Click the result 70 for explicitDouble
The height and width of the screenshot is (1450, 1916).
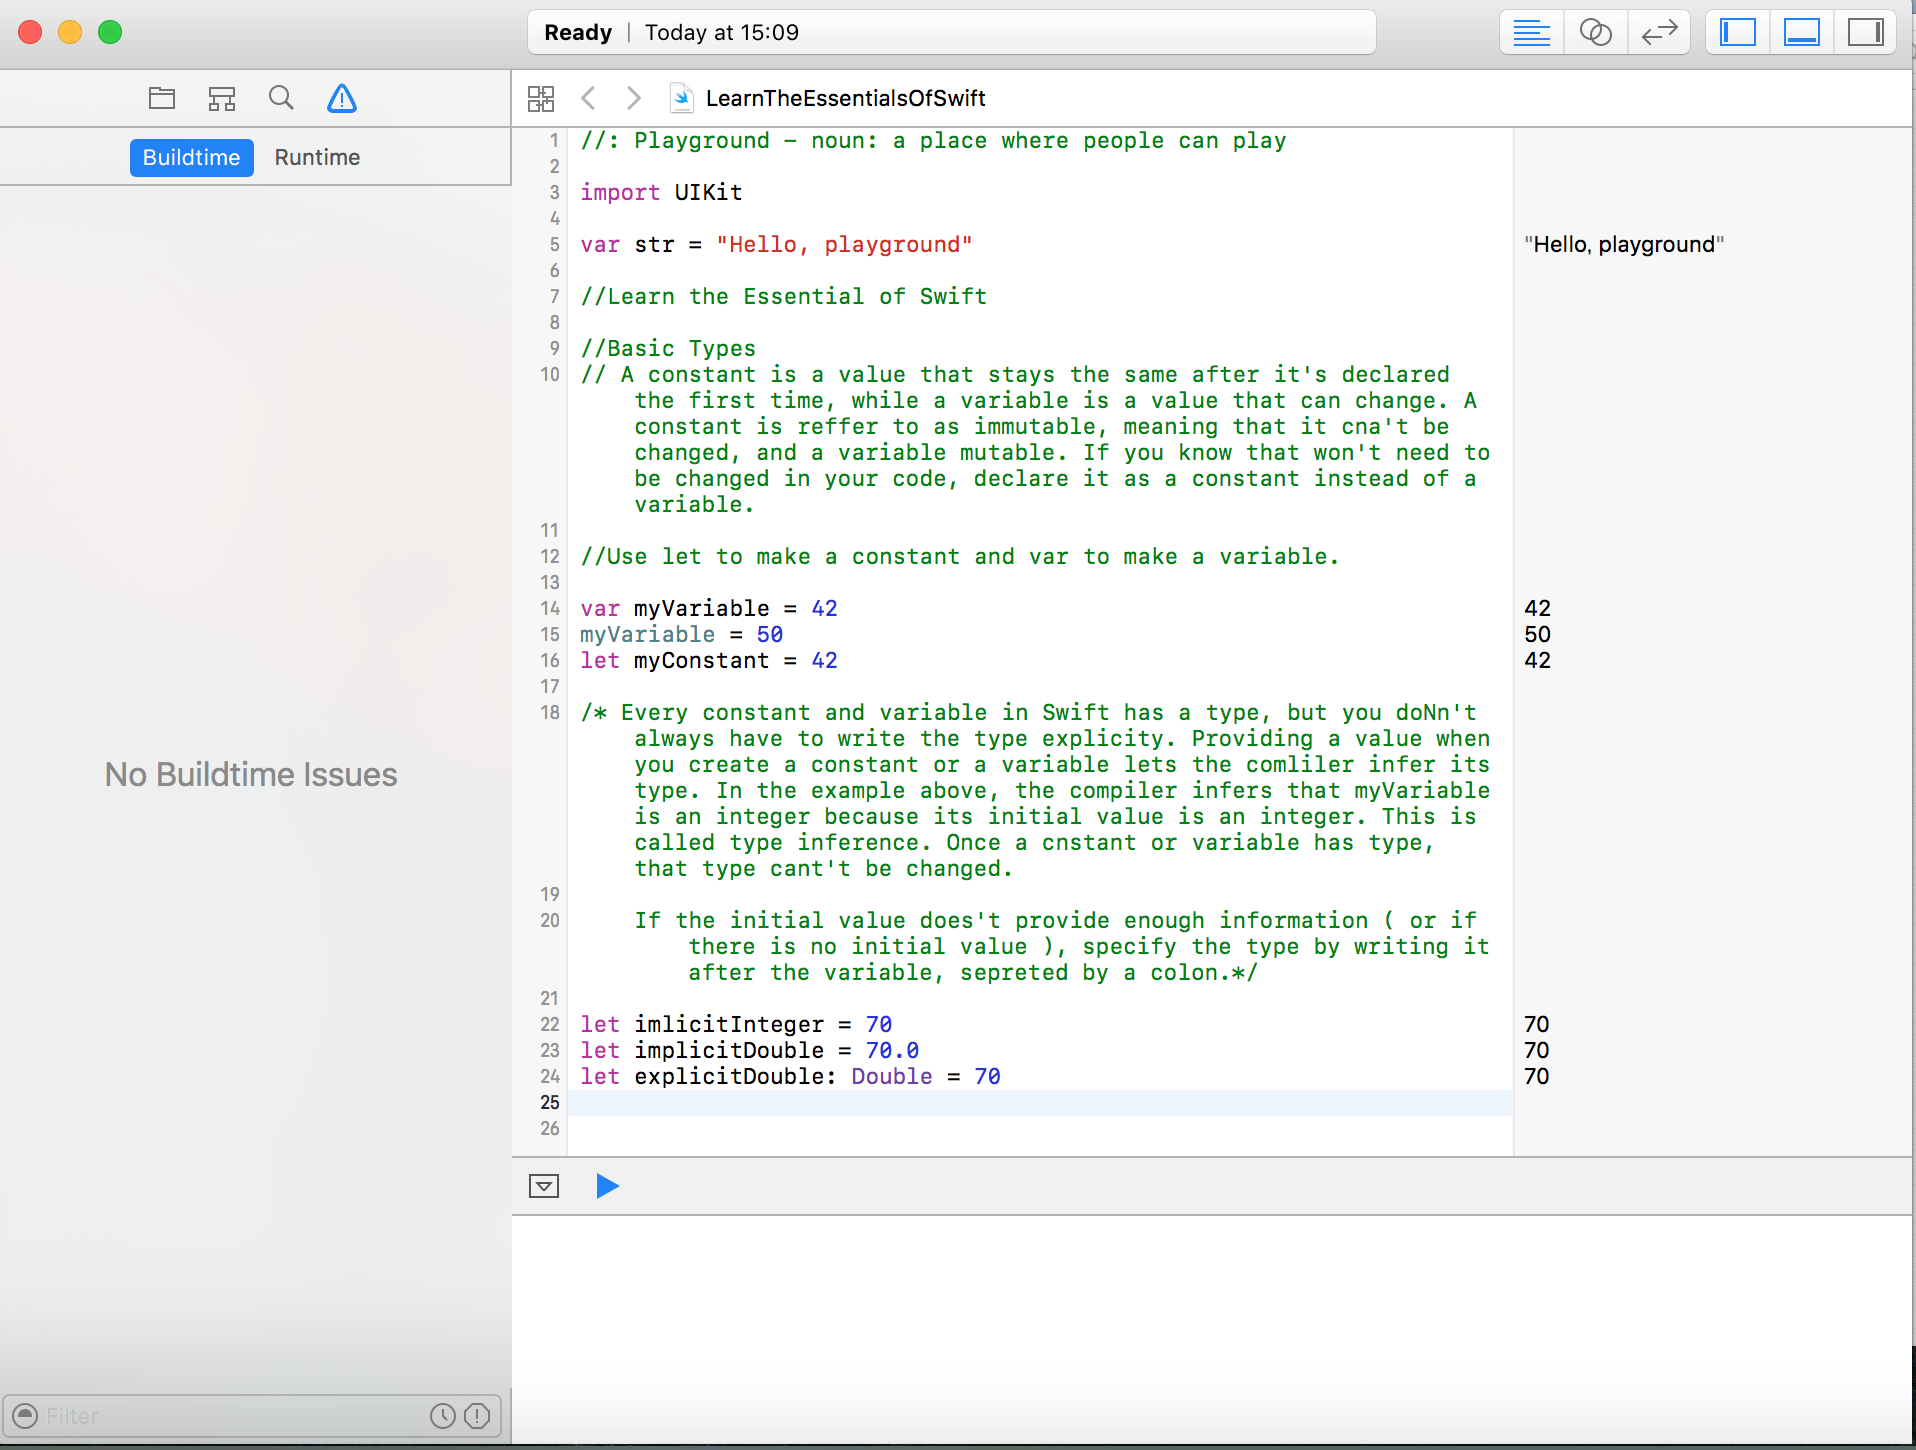pos(1536,1076)
